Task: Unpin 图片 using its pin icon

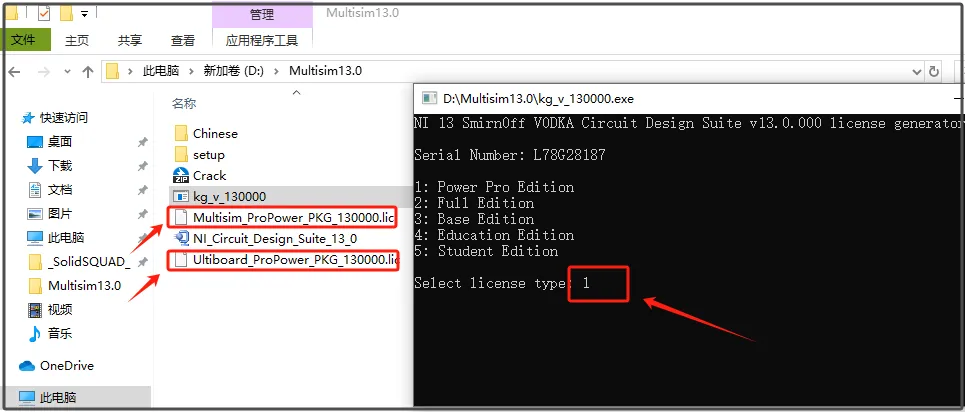Action: [x=142, y=214]
